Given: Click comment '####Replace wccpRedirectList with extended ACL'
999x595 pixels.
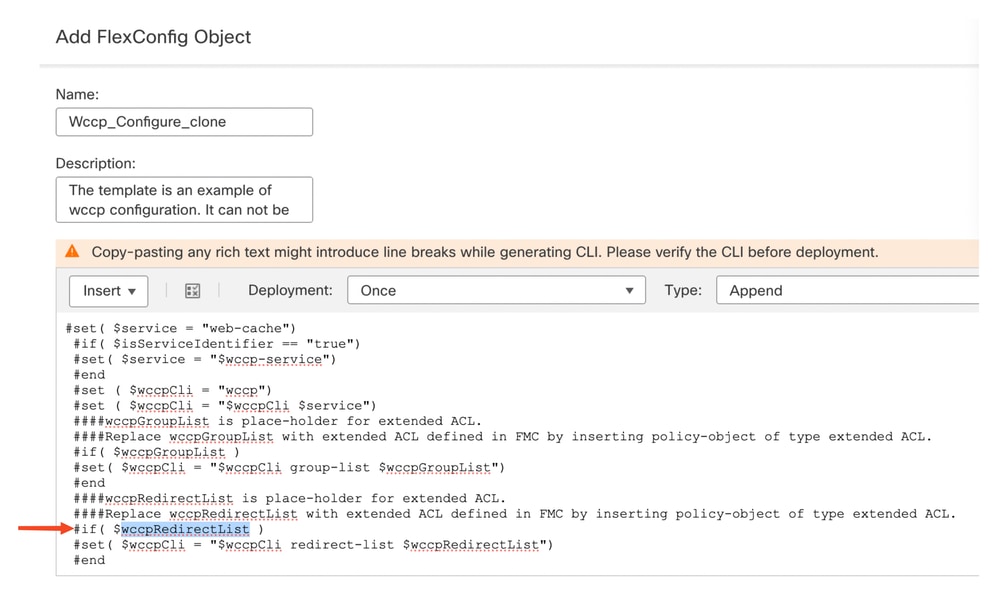Looking at the screenshot, I should pyautogui.click(x=515, y=514).
